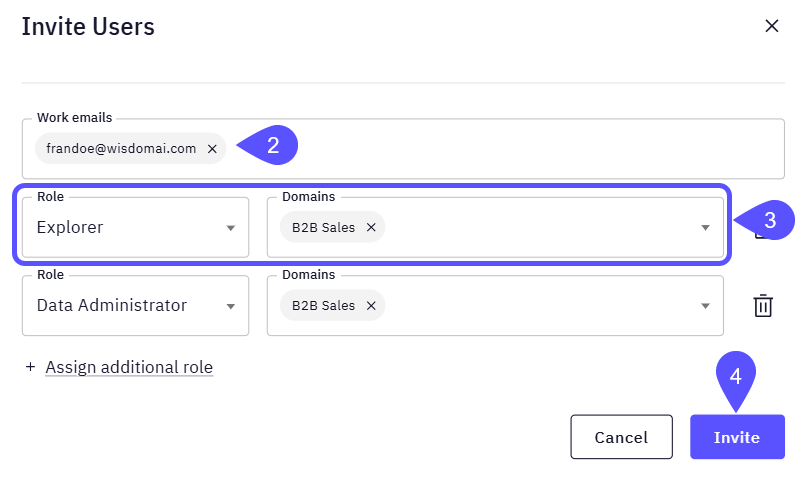Click the Invite Users dialog title
Viewport: 803px width, 483px height.
pyautogui.click(x=88, y=26)
